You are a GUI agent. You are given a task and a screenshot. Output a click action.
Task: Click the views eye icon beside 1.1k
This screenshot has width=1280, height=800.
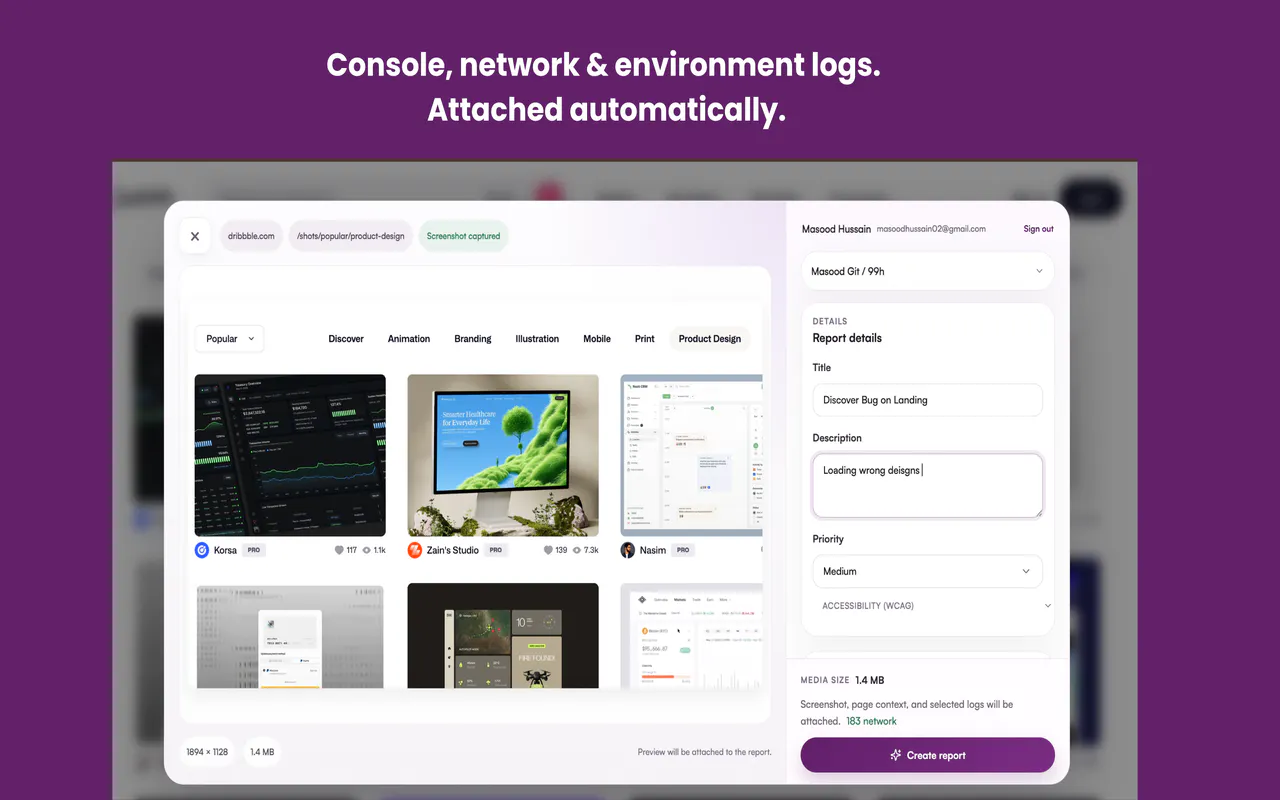367,550
